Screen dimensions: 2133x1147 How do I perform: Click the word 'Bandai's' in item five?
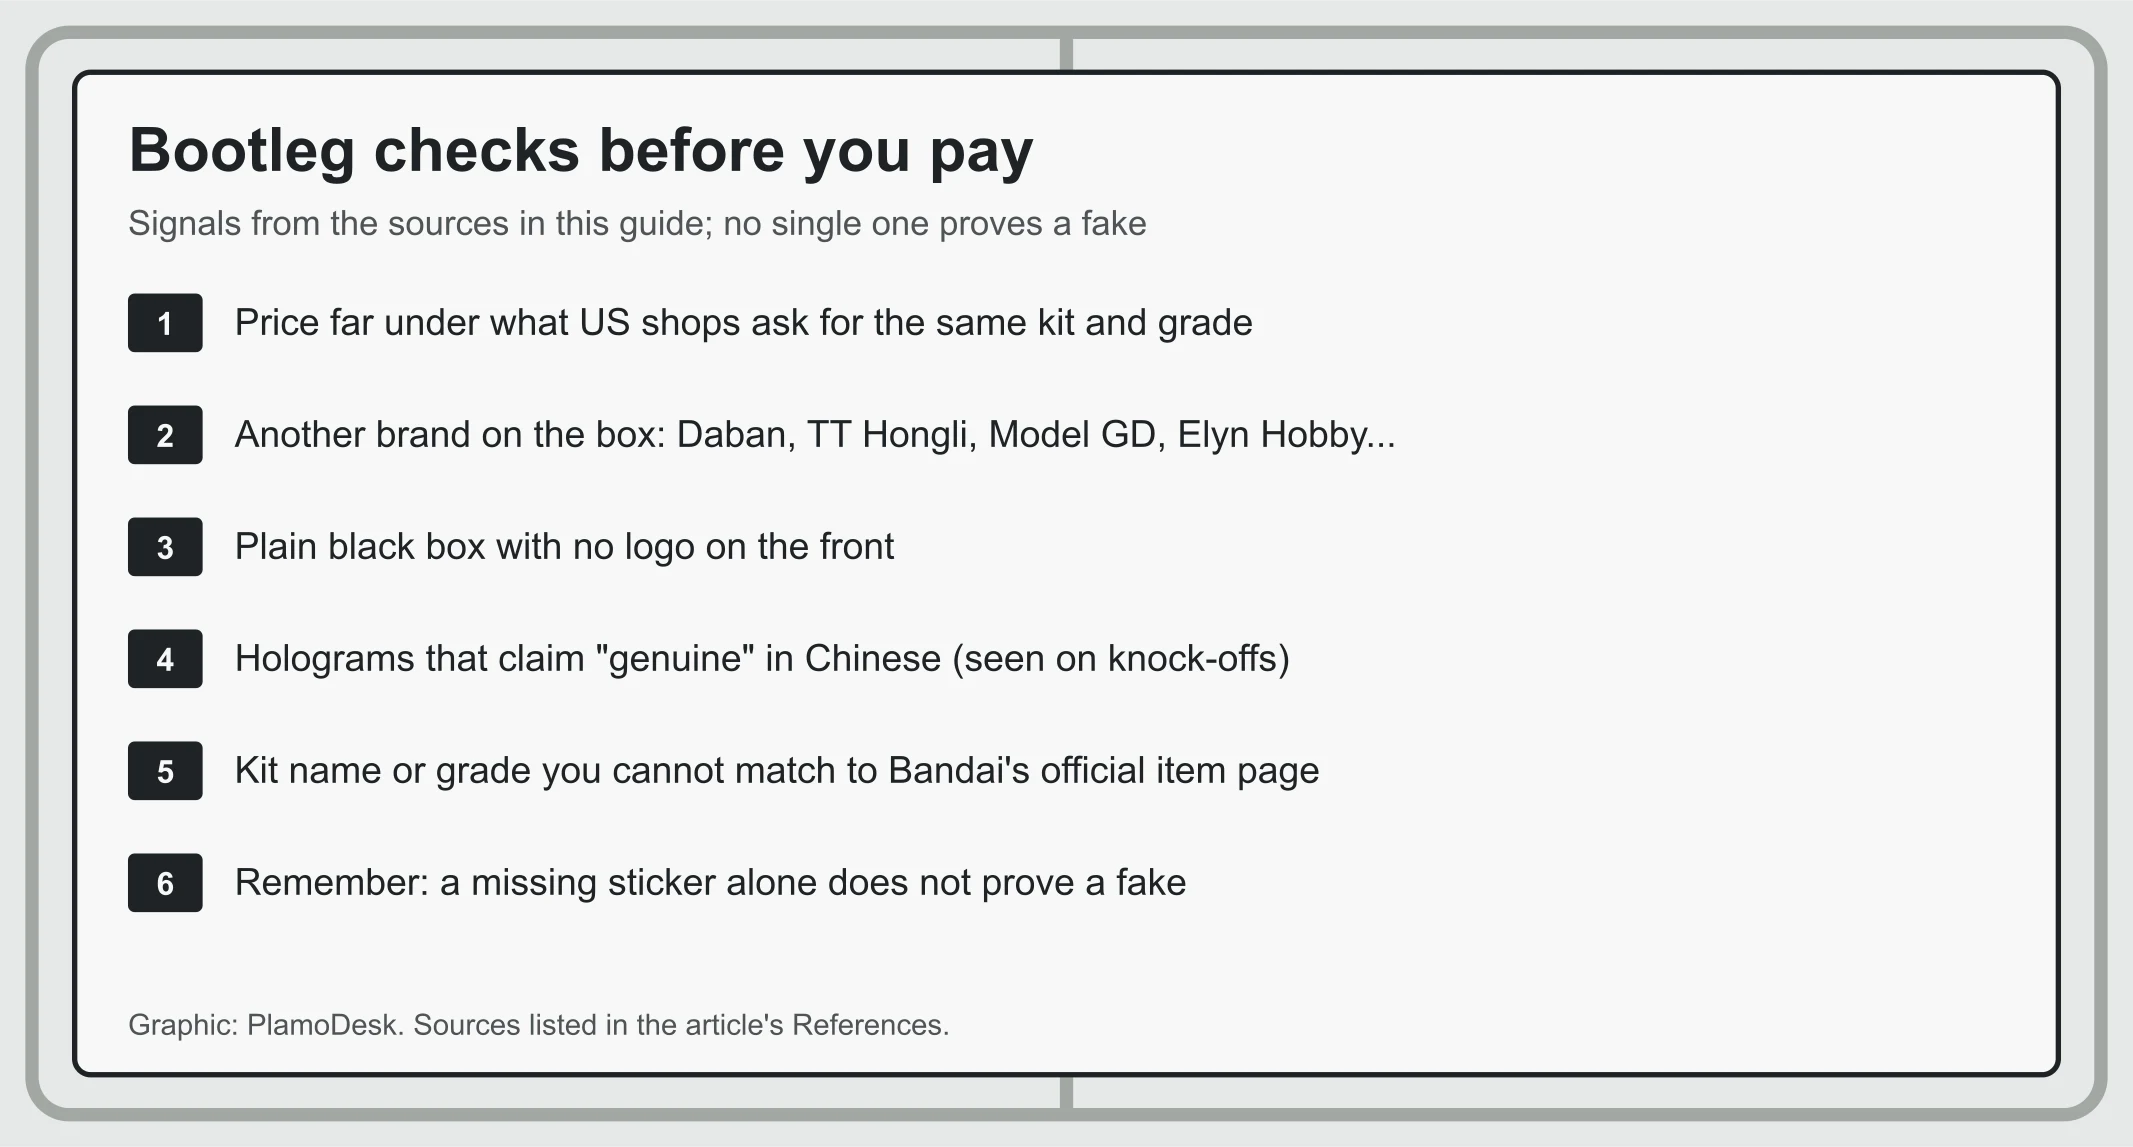coord(959,771)
